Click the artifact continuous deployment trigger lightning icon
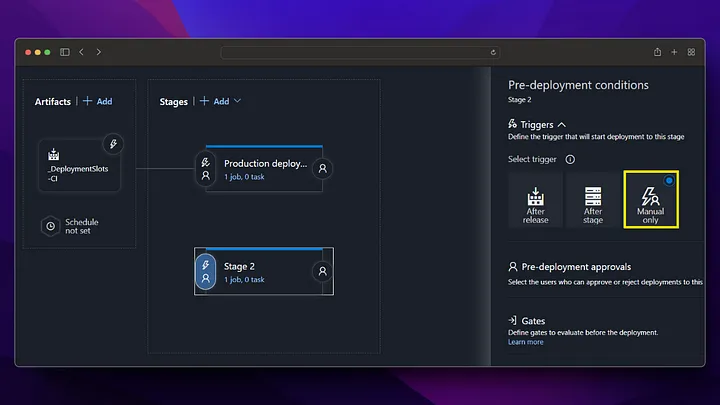The width and height of the screenshot is (720, 405). pos(113,144)
